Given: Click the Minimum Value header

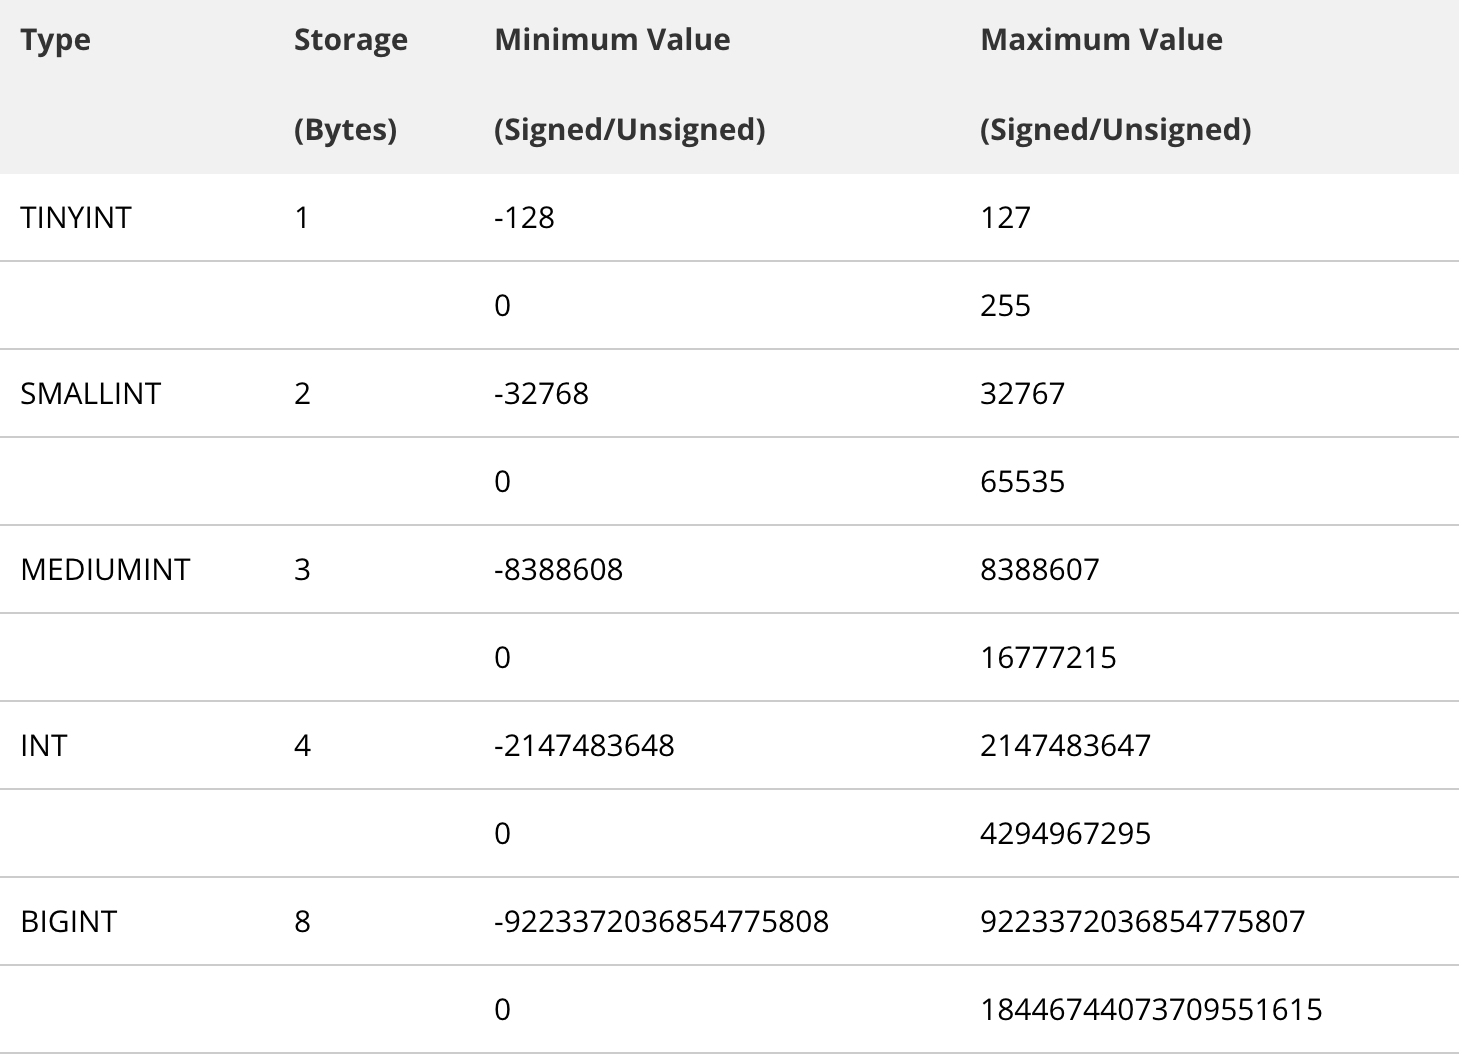Looking at the screenshot, I should pyautogui.click(x=612, y=40).
